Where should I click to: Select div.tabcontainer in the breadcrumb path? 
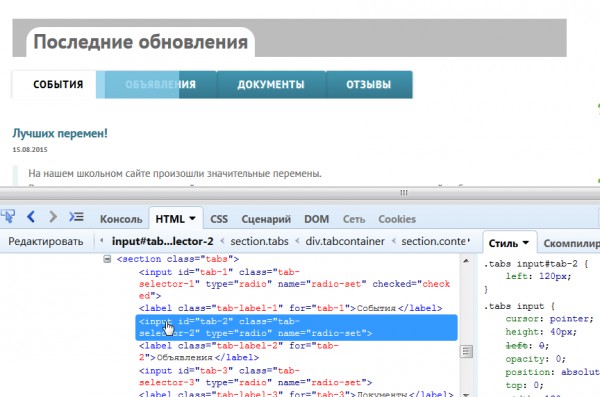point(345,242)
